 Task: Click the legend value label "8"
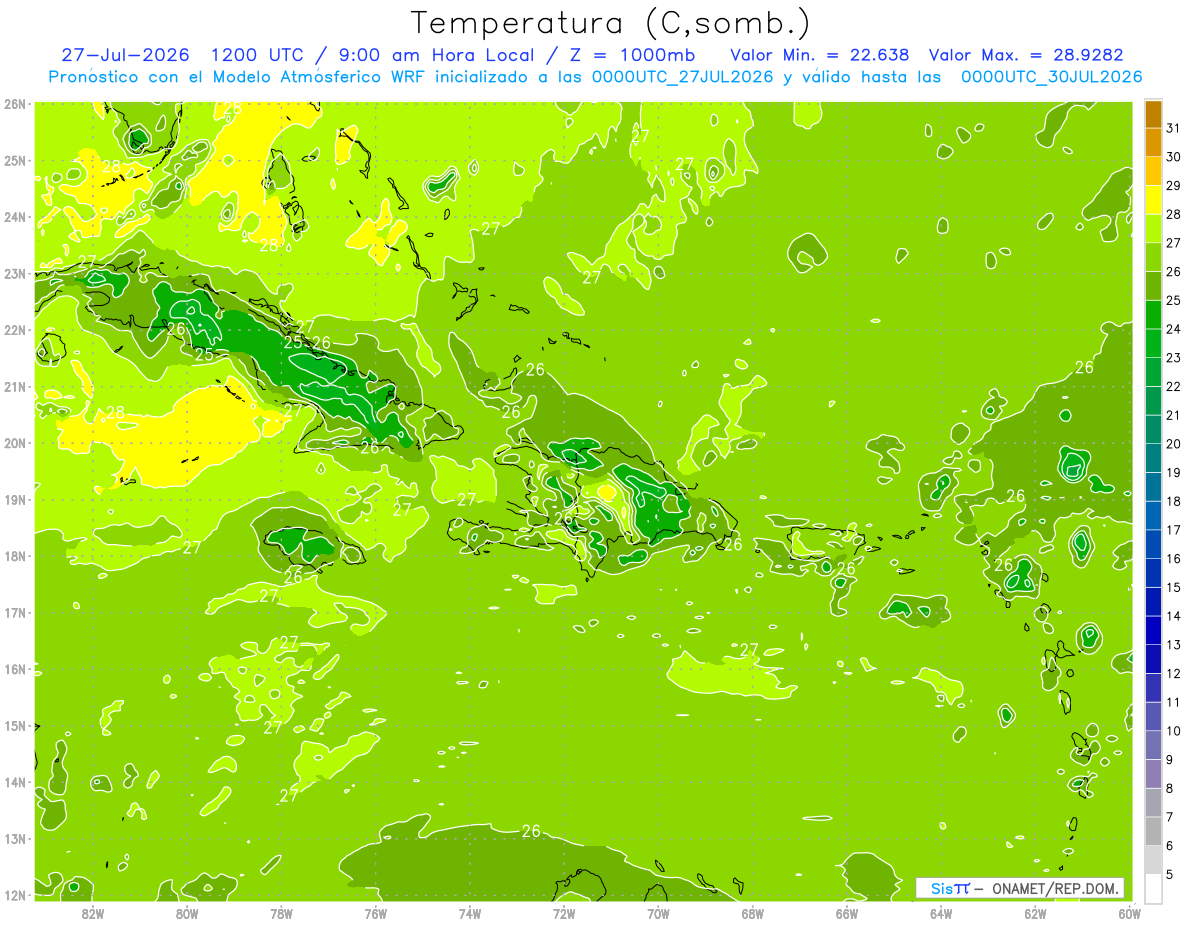click(x=1171, y=788)
